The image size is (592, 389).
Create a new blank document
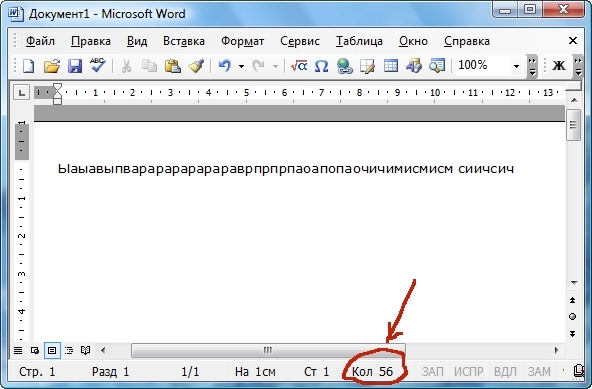tap(29, 66)
